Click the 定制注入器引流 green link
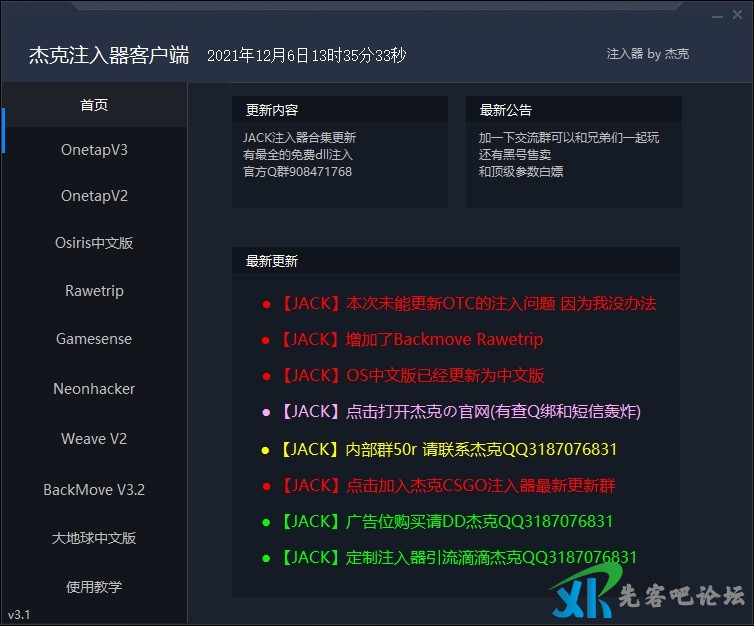 pos(458,558)
